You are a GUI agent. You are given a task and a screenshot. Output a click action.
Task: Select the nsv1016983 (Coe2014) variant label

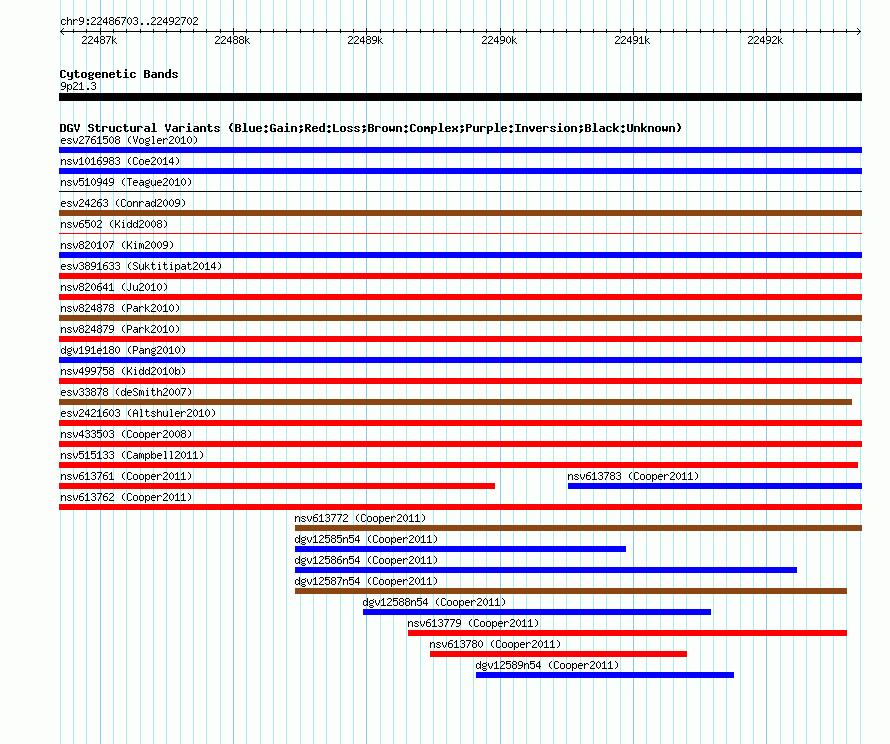(x=120, y=161)
